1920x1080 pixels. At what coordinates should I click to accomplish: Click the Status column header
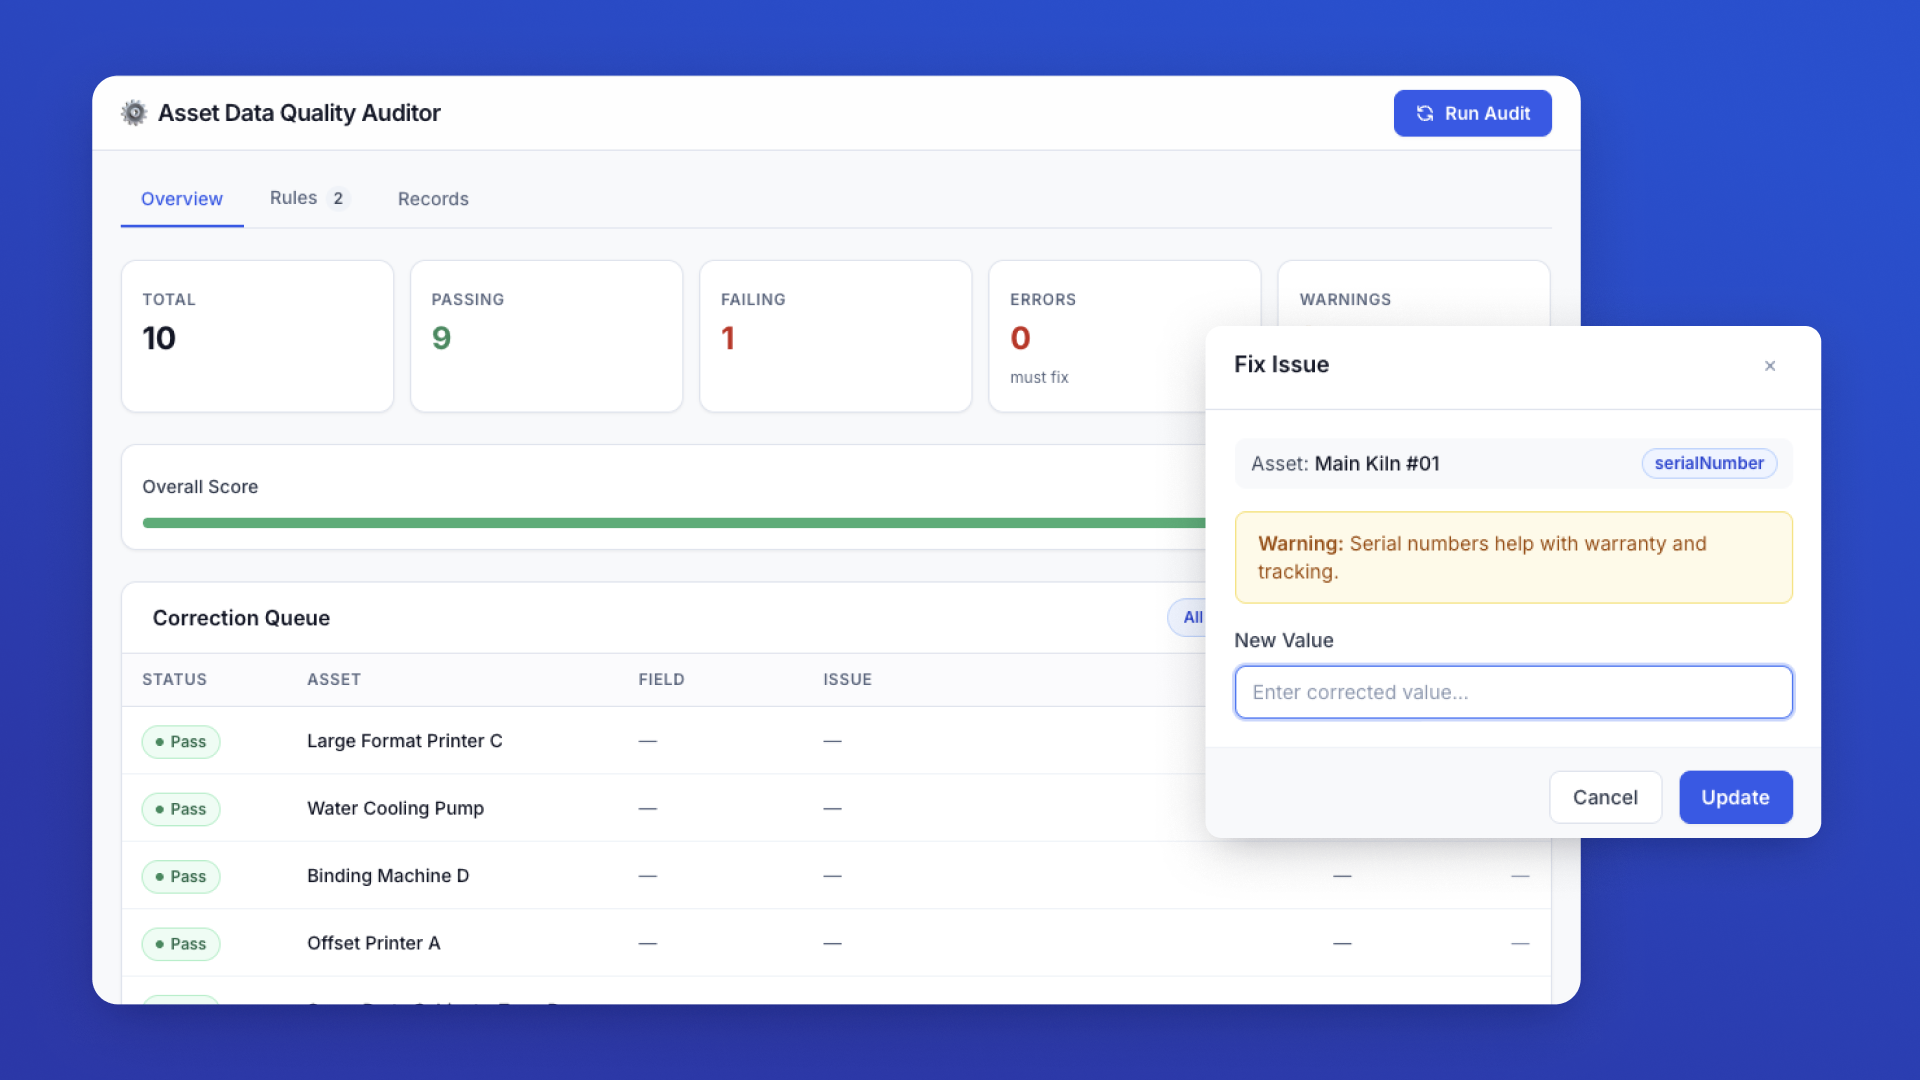[174, 679]
